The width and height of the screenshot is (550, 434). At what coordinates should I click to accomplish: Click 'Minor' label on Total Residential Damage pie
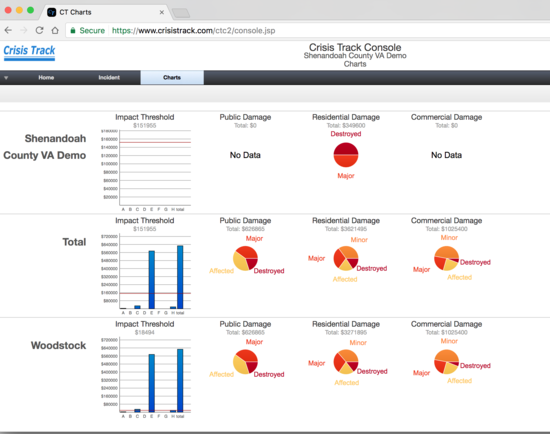[359, 240]
